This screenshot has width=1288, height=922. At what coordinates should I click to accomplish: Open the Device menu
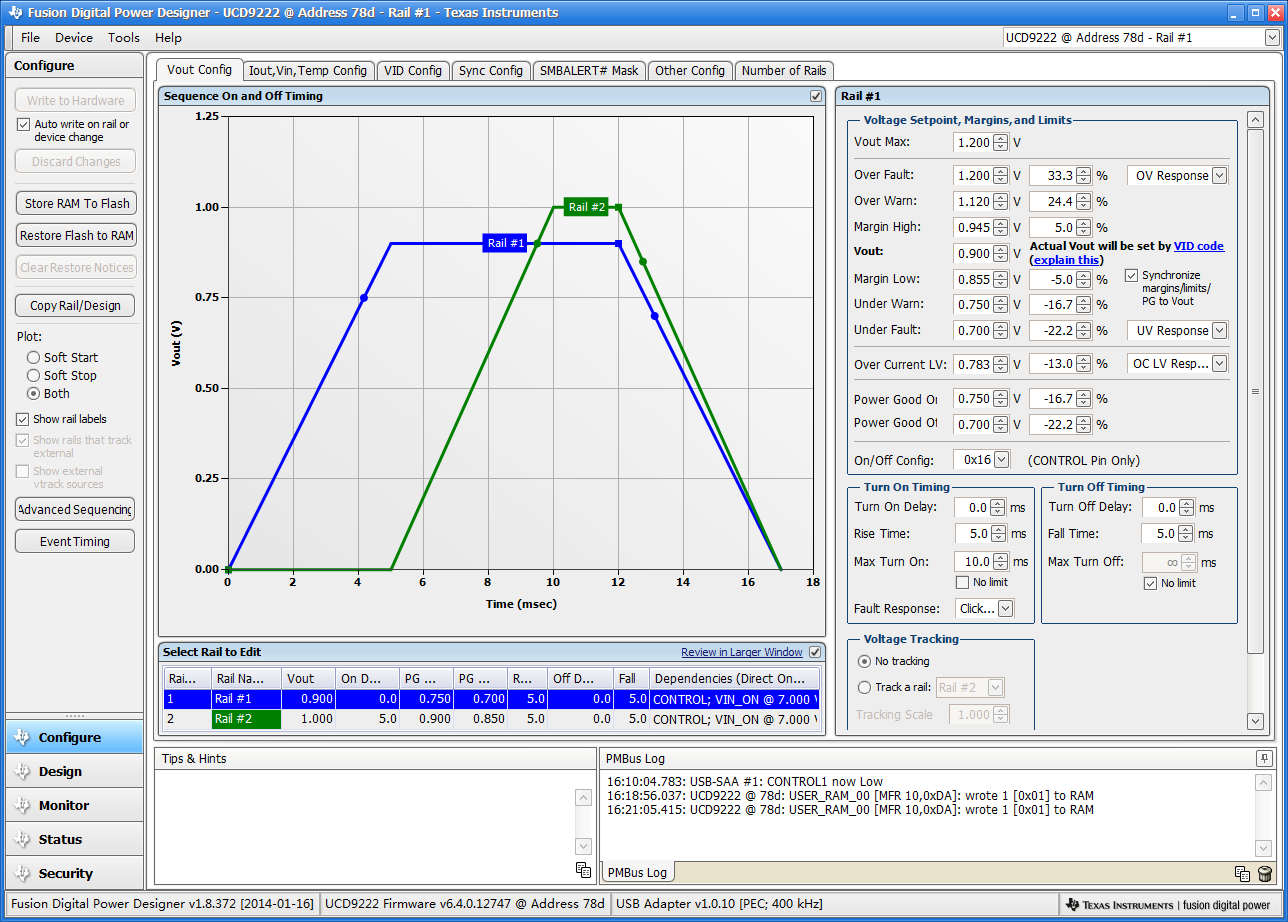click(74, 37)
